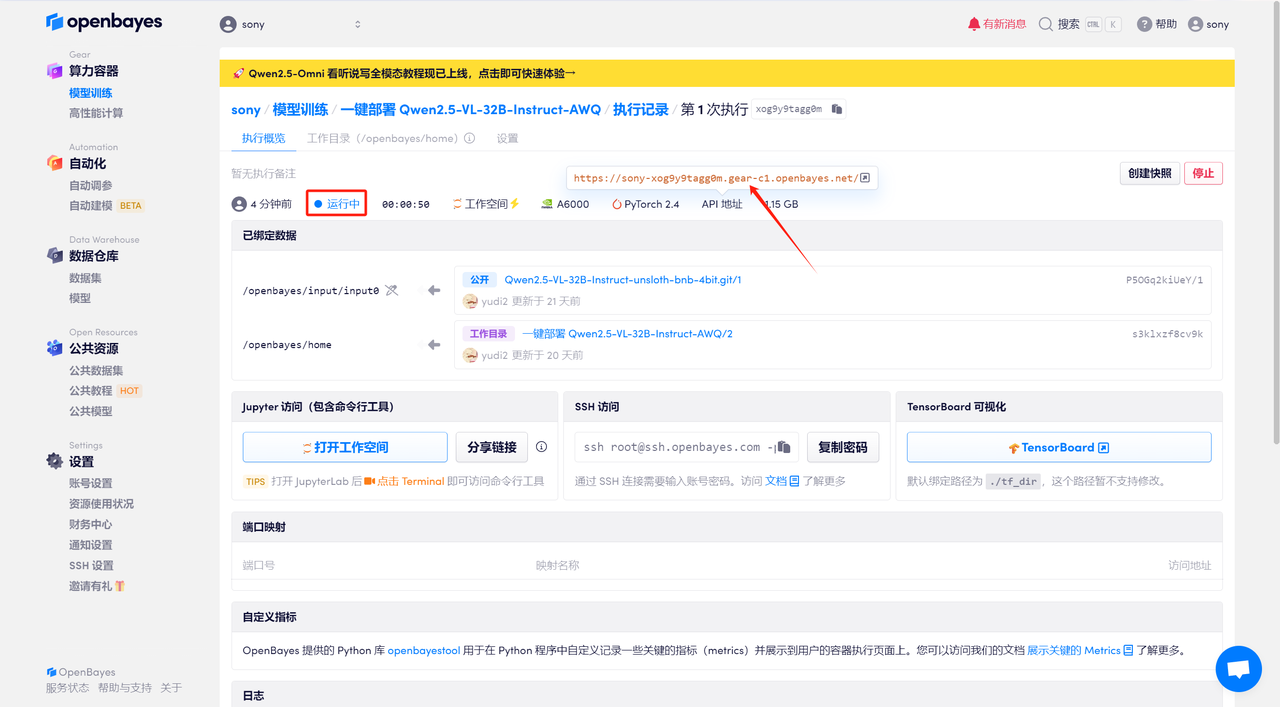Open 公共教程 HOT in sidebar
The width and height of the screenshot is (1280, 707).
[105, 391]
